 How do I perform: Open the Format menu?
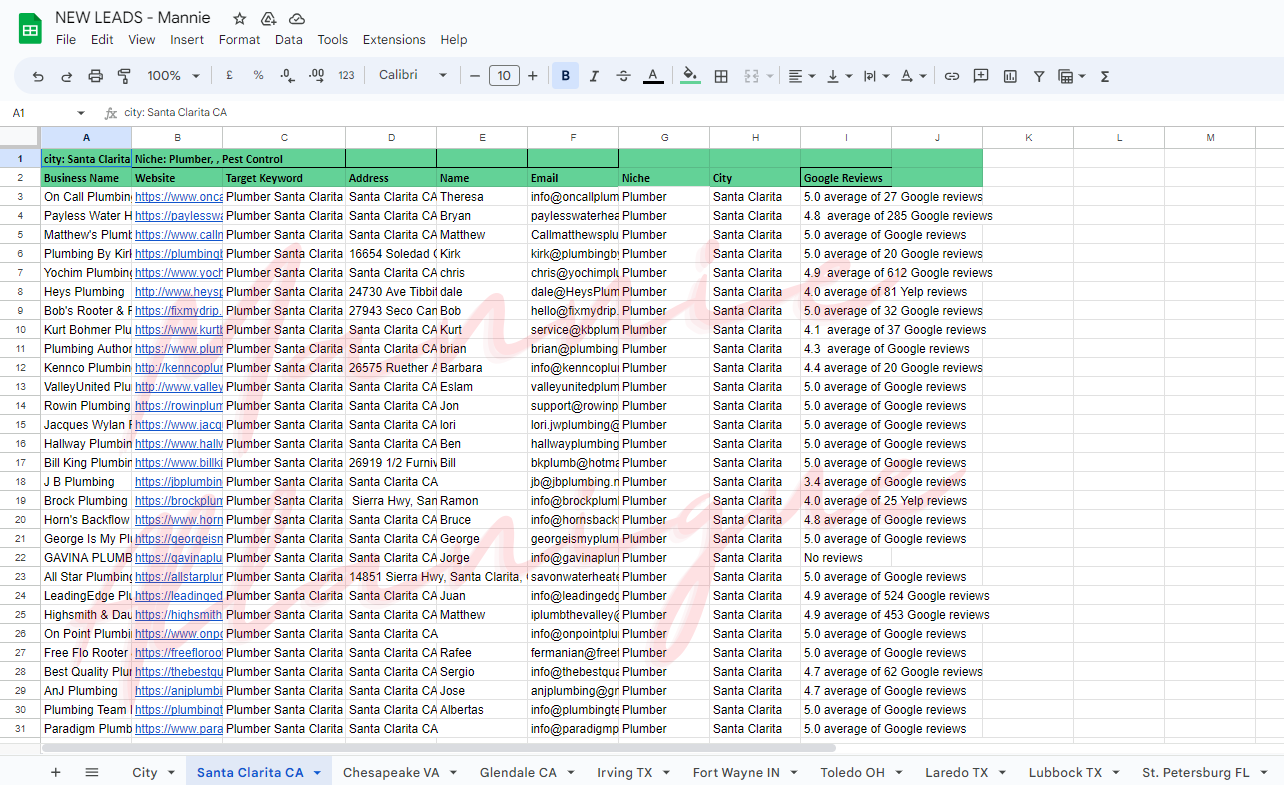click(x=239, y=40)
